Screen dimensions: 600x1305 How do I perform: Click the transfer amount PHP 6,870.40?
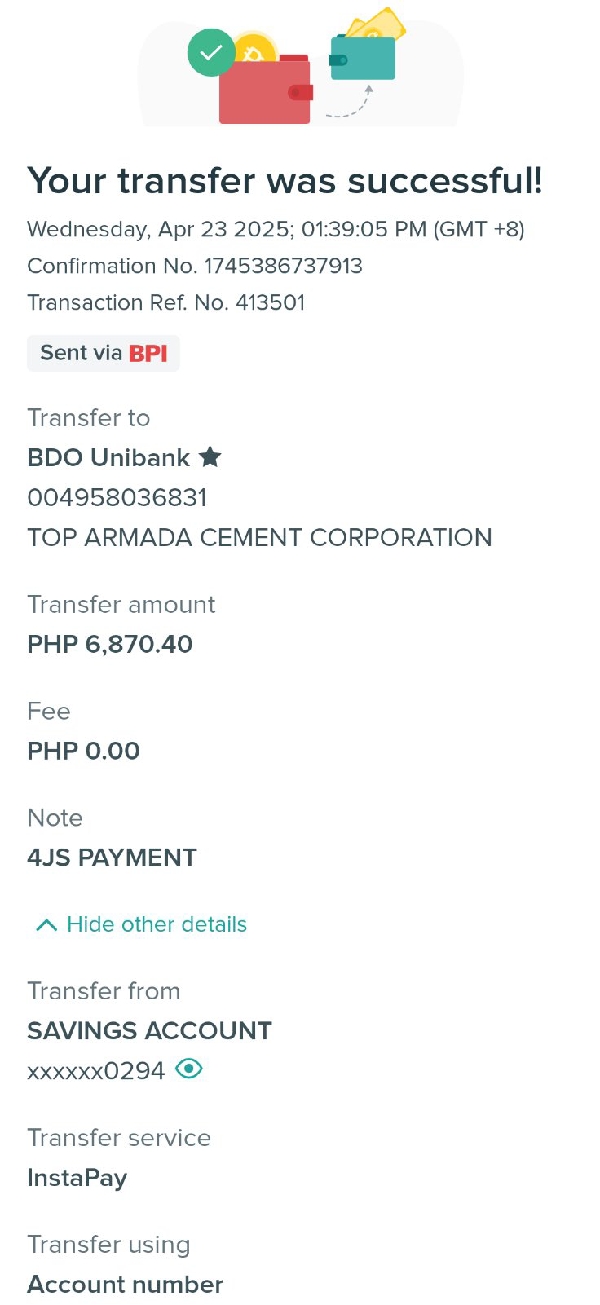point(110,644)
